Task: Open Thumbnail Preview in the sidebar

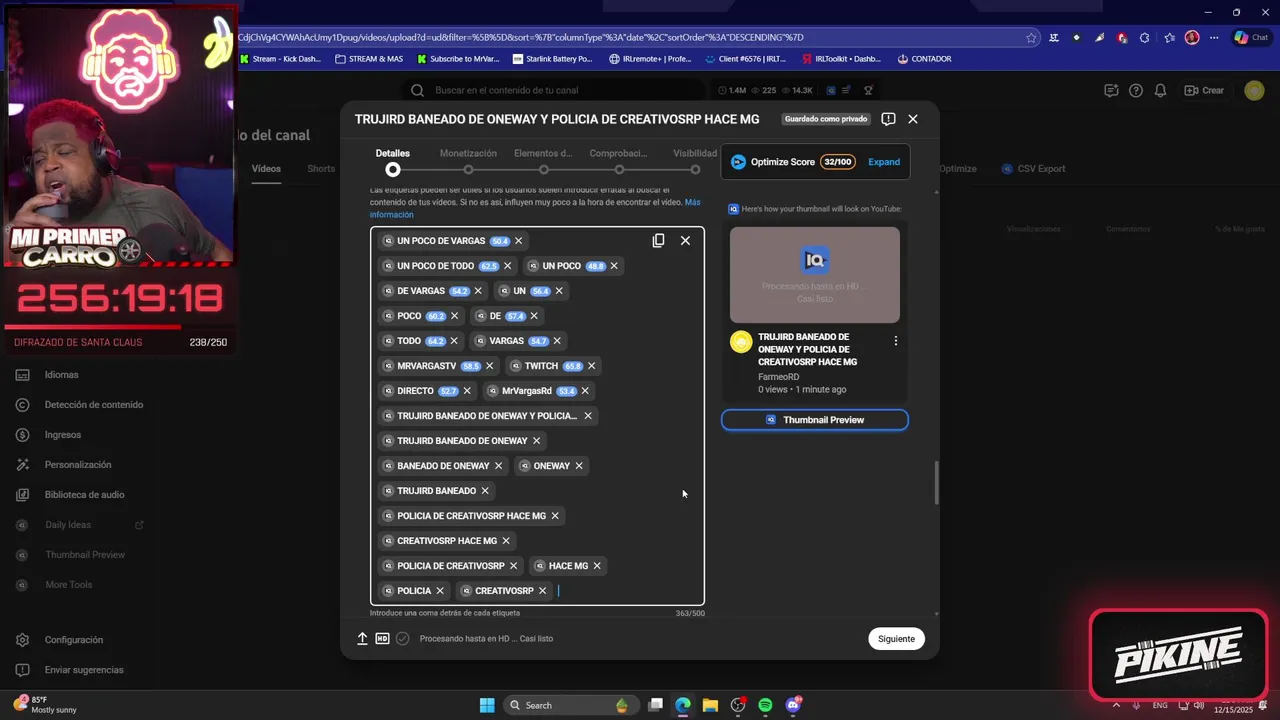Action: point(84,555)
